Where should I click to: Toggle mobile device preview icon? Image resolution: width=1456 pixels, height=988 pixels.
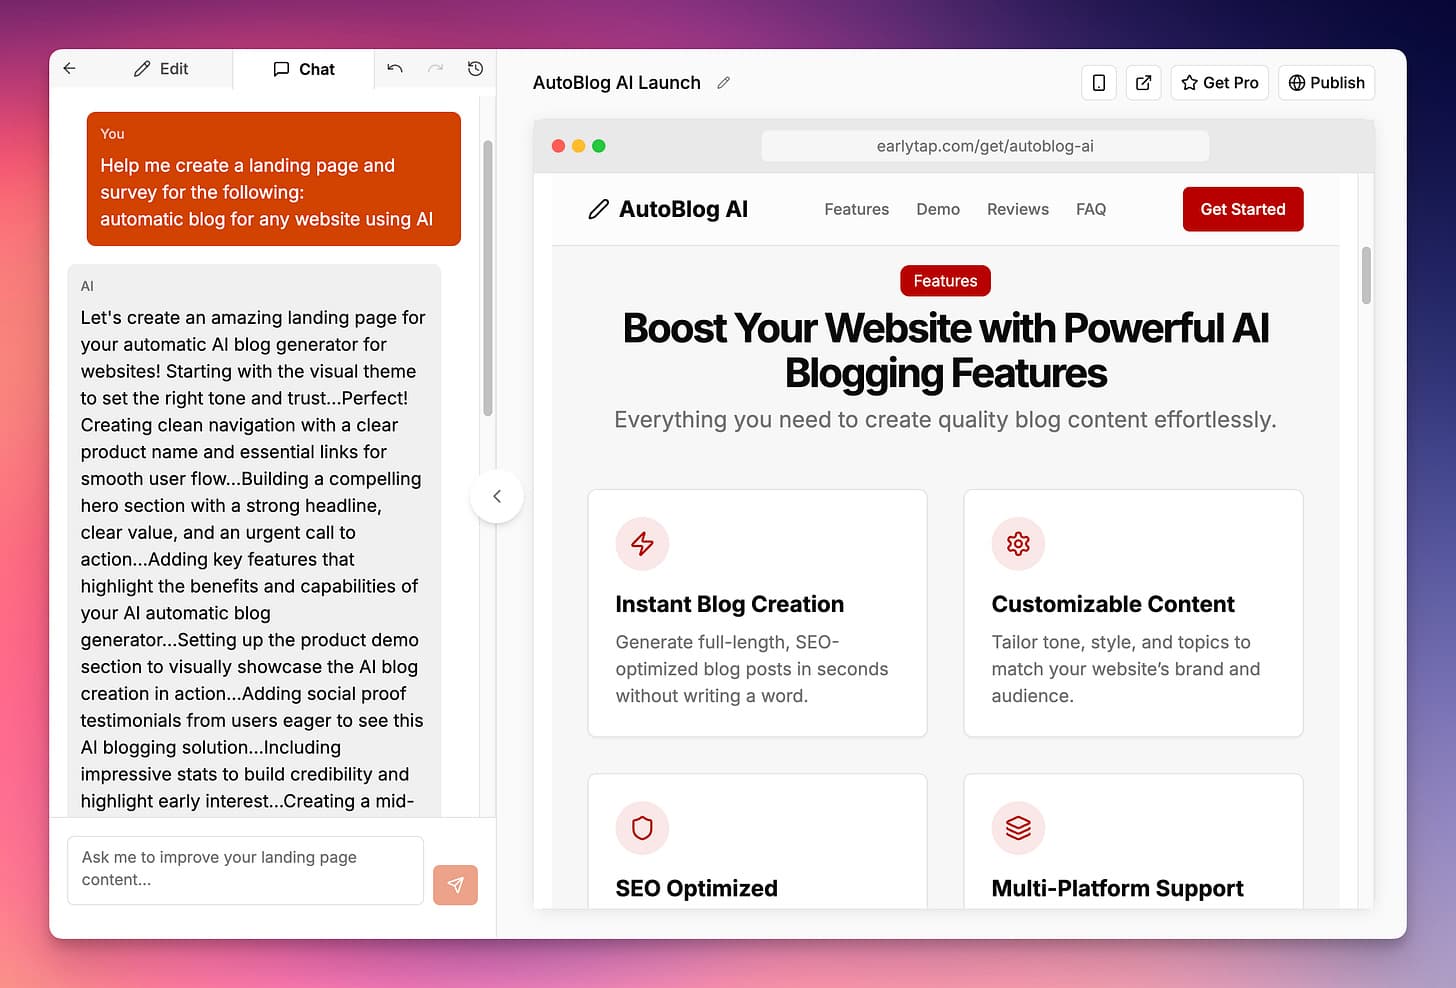click(1098, 83)
